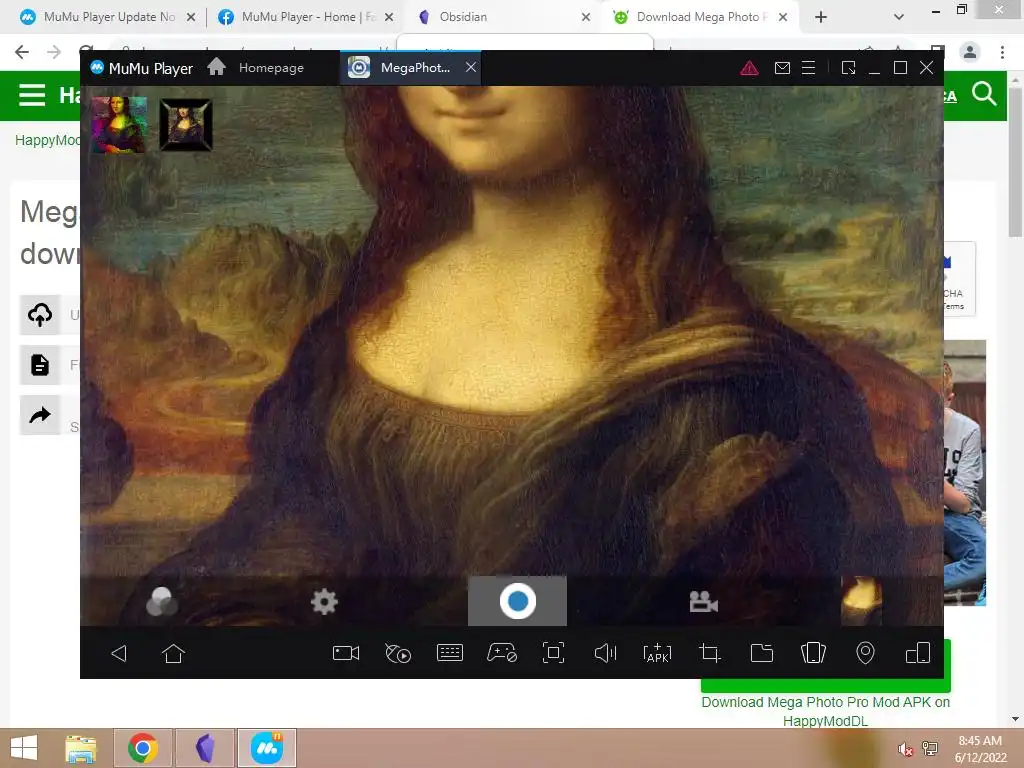Open the MuMu mail envelope icon
The height and width of the screenshot is (768, 1024).
click(782, 67)
